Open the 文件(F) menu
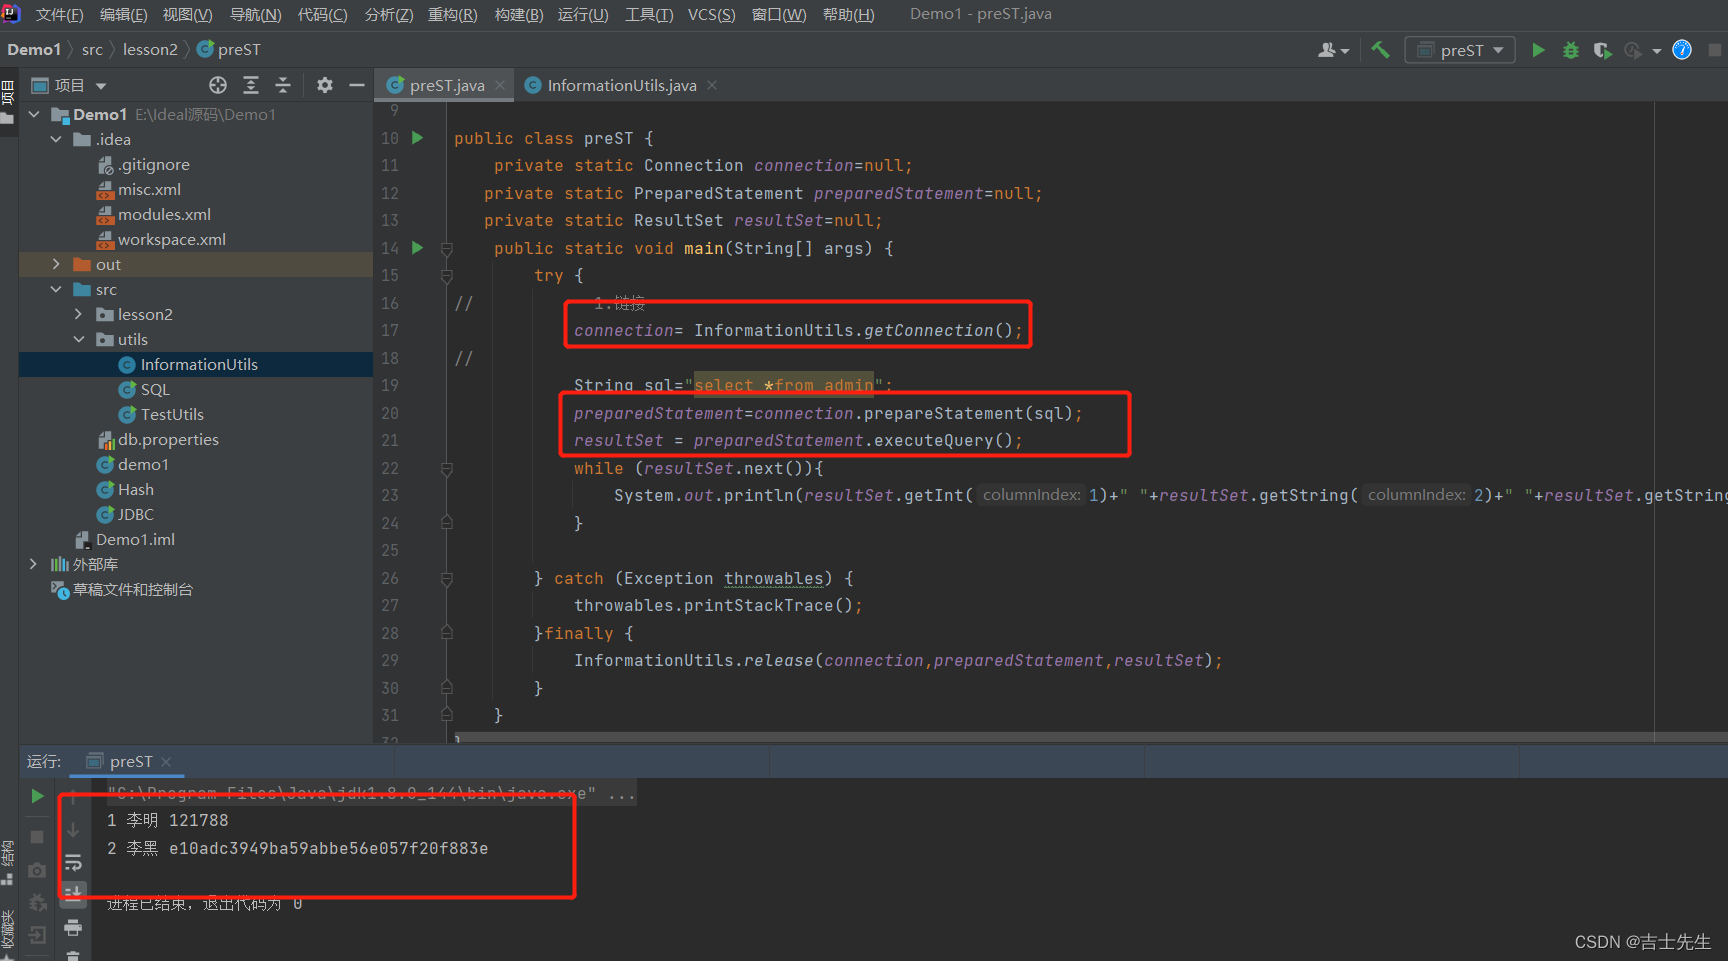This screenshot has height=961, width=1728. [x=59, y=14]
